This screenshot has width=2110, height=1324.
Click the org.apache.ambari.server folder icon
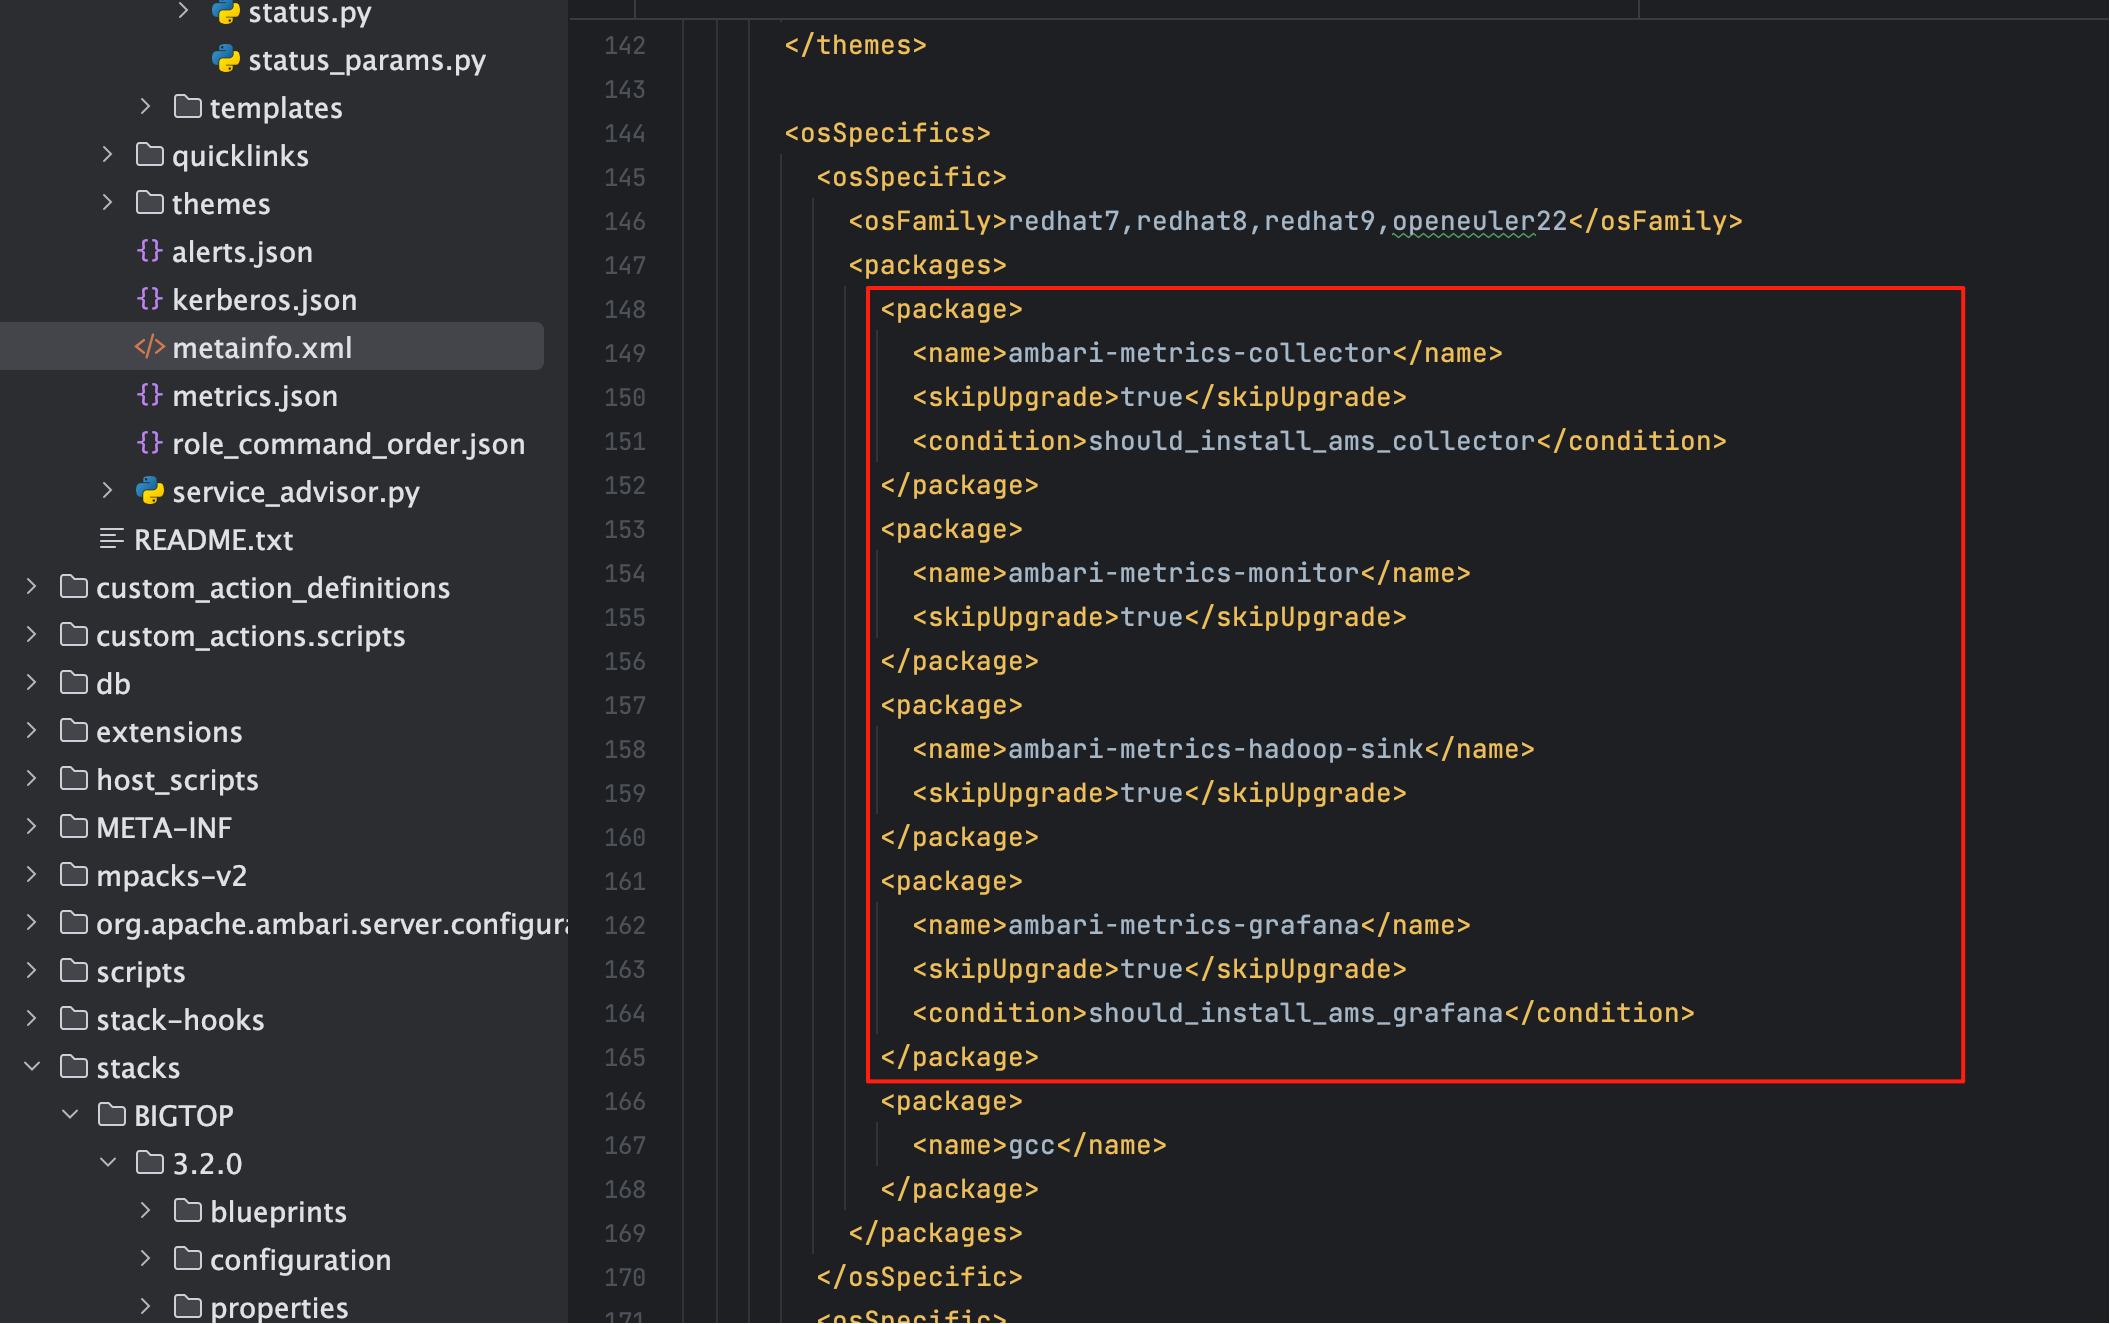pos(74,923)
